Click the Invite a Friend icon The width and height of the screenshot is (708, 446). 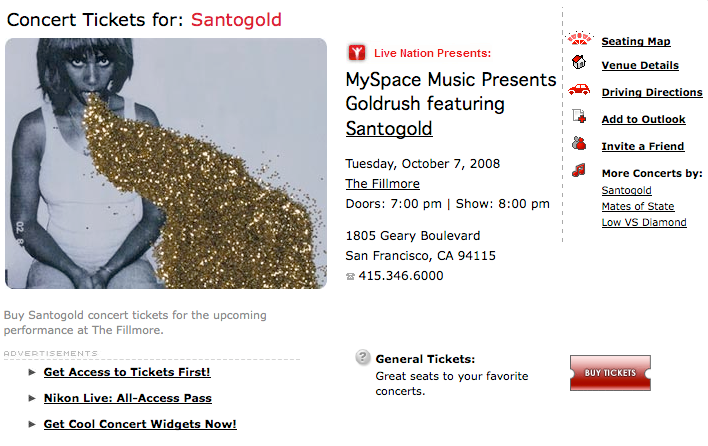578,144
